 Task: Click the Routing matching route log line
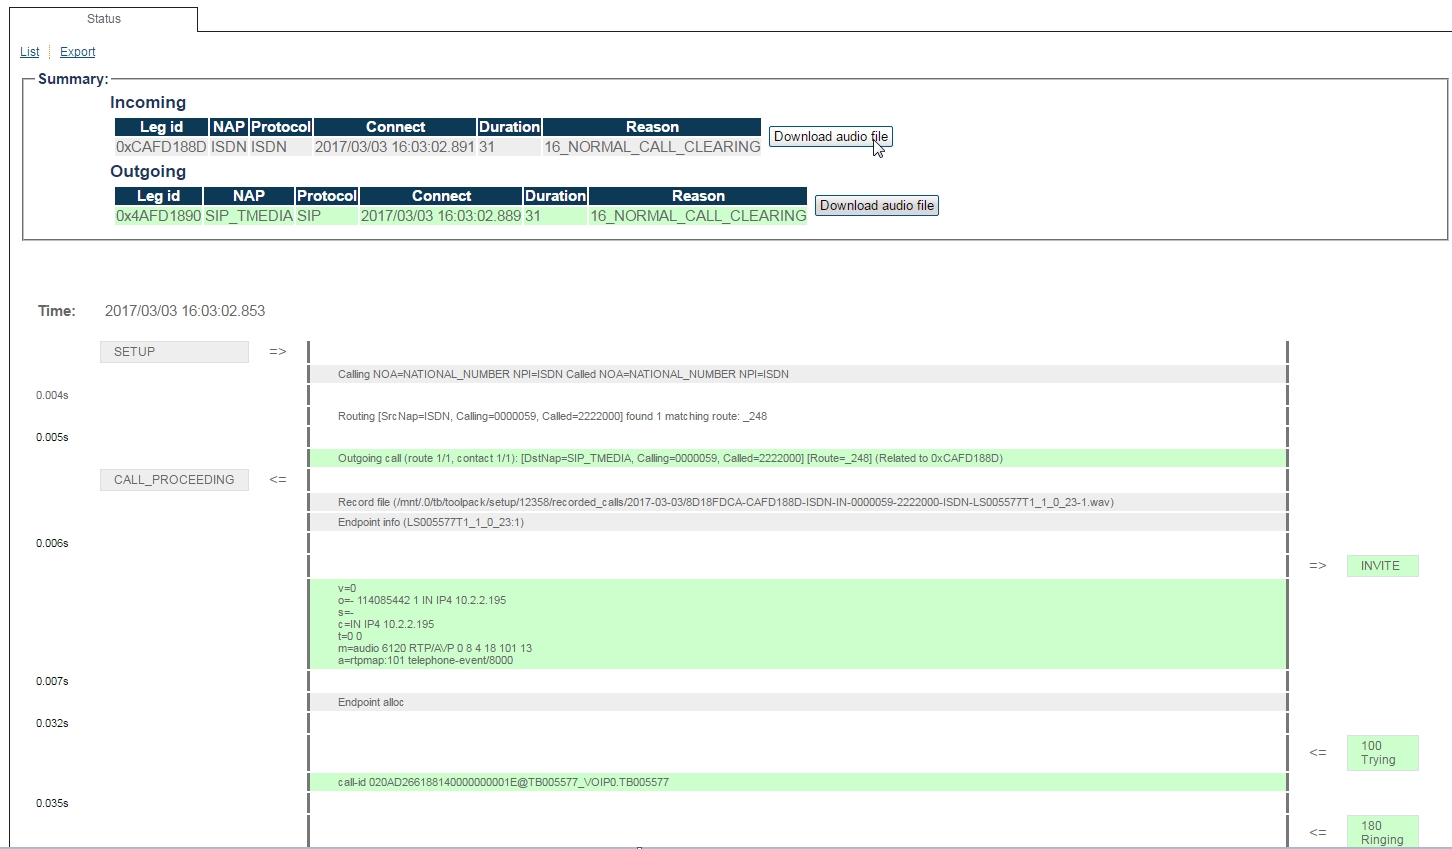[552, 416]
